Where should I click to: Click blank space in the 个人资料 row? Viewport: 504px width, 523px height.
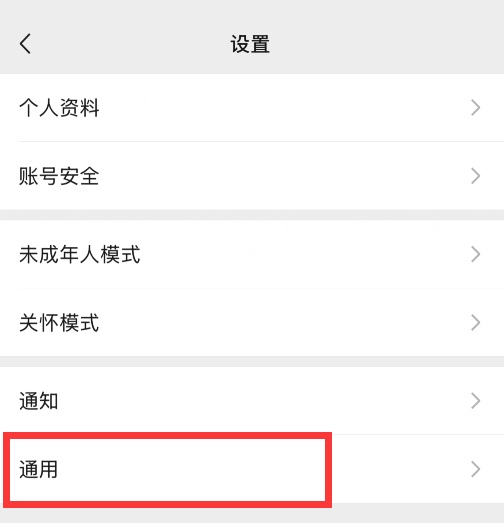click(x=284, y=108)
